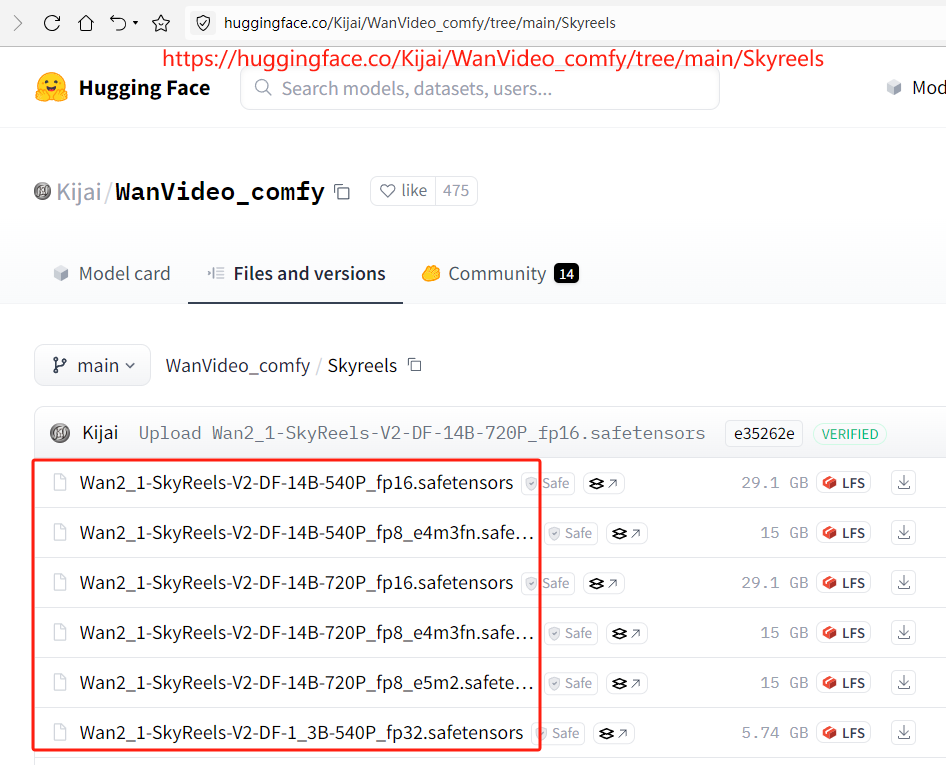Click the undo closed tab icon
The image size is (946, 765).
[118, 24]
